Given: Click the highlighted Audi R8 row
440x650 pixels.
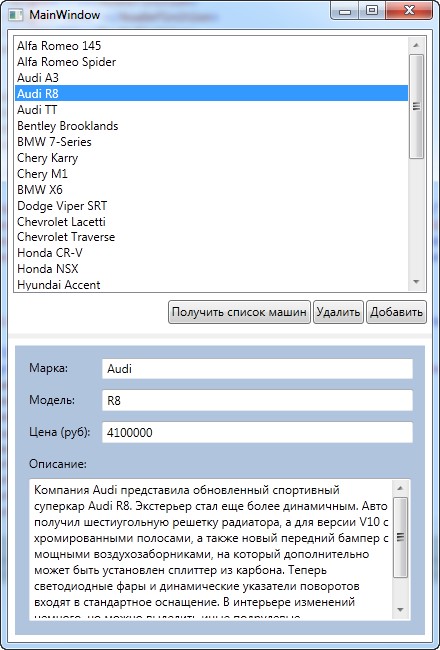Looking at the screenshot, I should [x=211, y=93].
